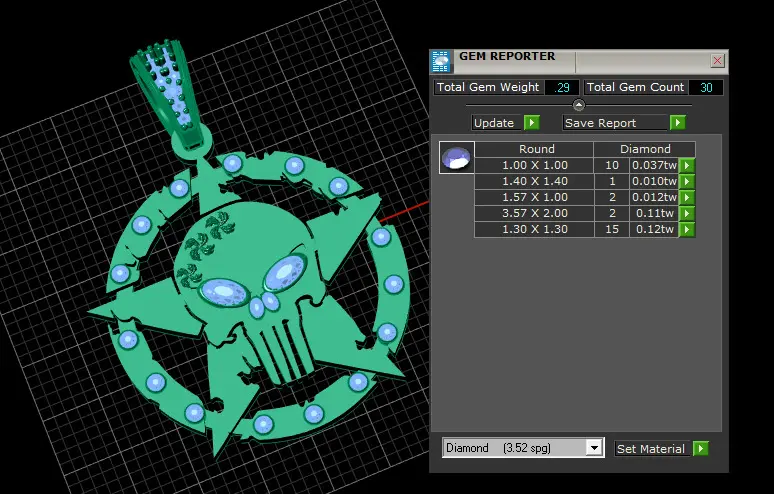Click green arrow on 1.30 X 1.30 row
The height and width of the screenshot is (494, 774).
(x=687, y=229)
